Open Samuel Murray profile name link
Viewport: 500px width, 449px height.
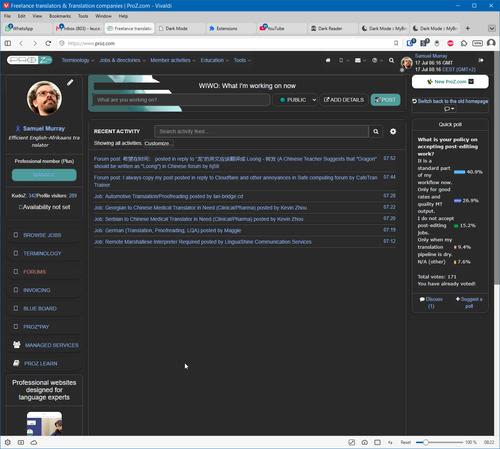point(44,128)
